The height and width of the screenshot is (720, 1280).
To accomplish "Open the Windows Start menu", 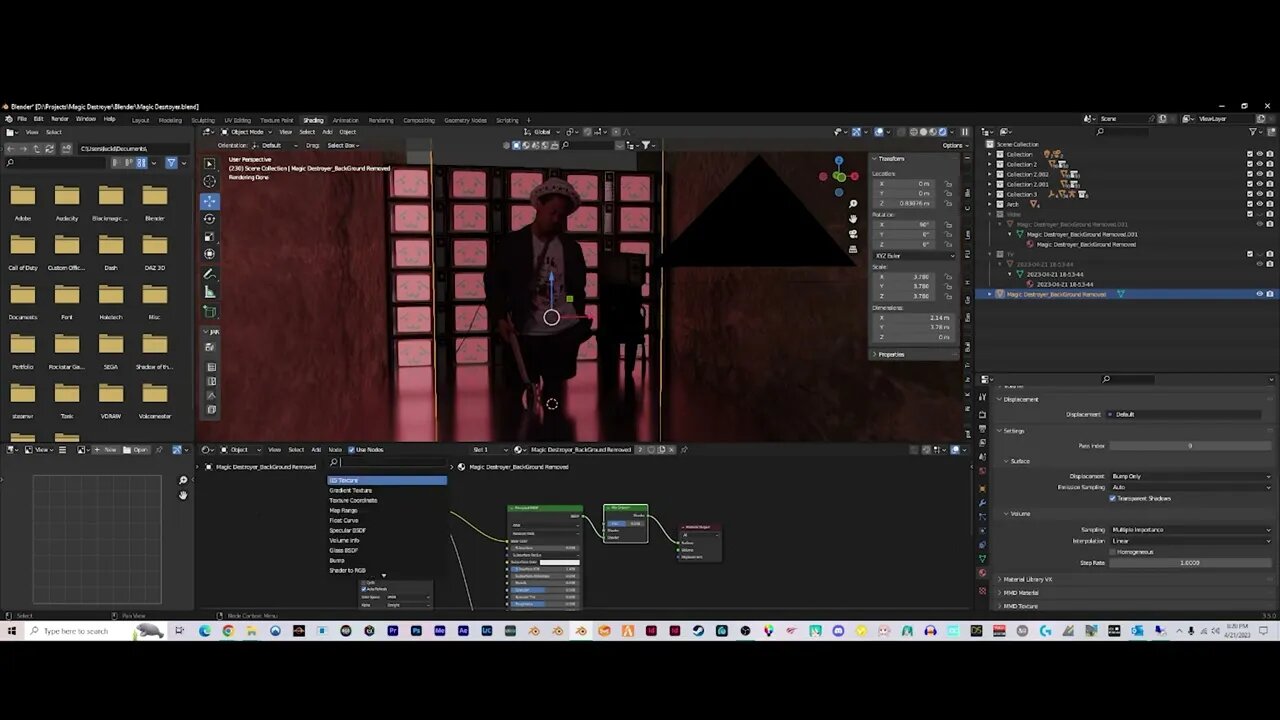I will pyautogui.click(x=12, y=631).
